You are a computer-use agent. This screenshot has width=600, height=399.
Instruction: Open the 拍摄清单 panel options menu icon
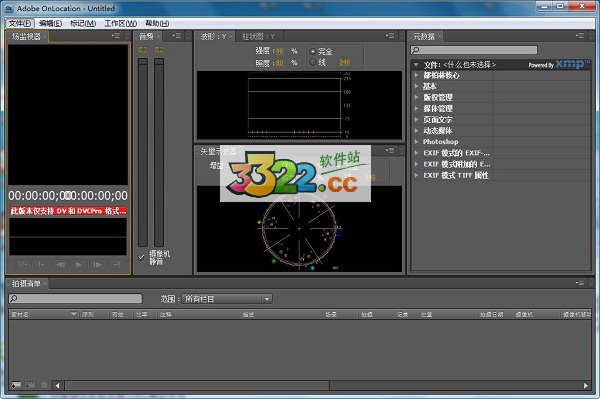(x=580, y=283)
